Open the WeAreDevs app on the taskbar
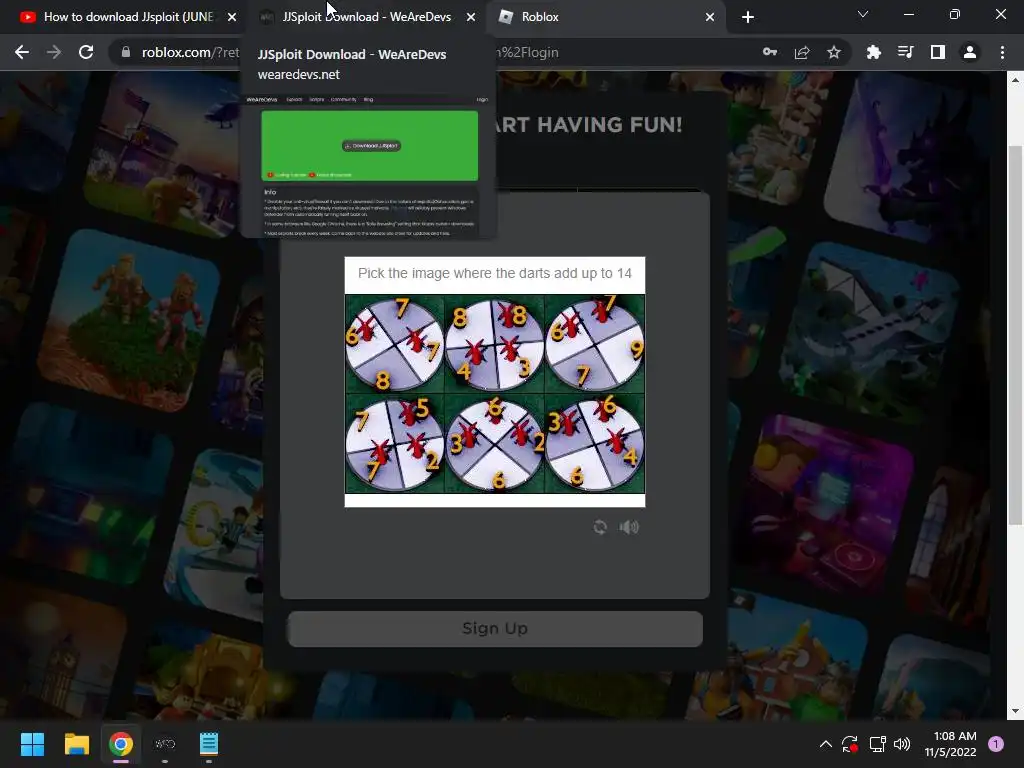 pyautogui.click(x=165, y=744)
